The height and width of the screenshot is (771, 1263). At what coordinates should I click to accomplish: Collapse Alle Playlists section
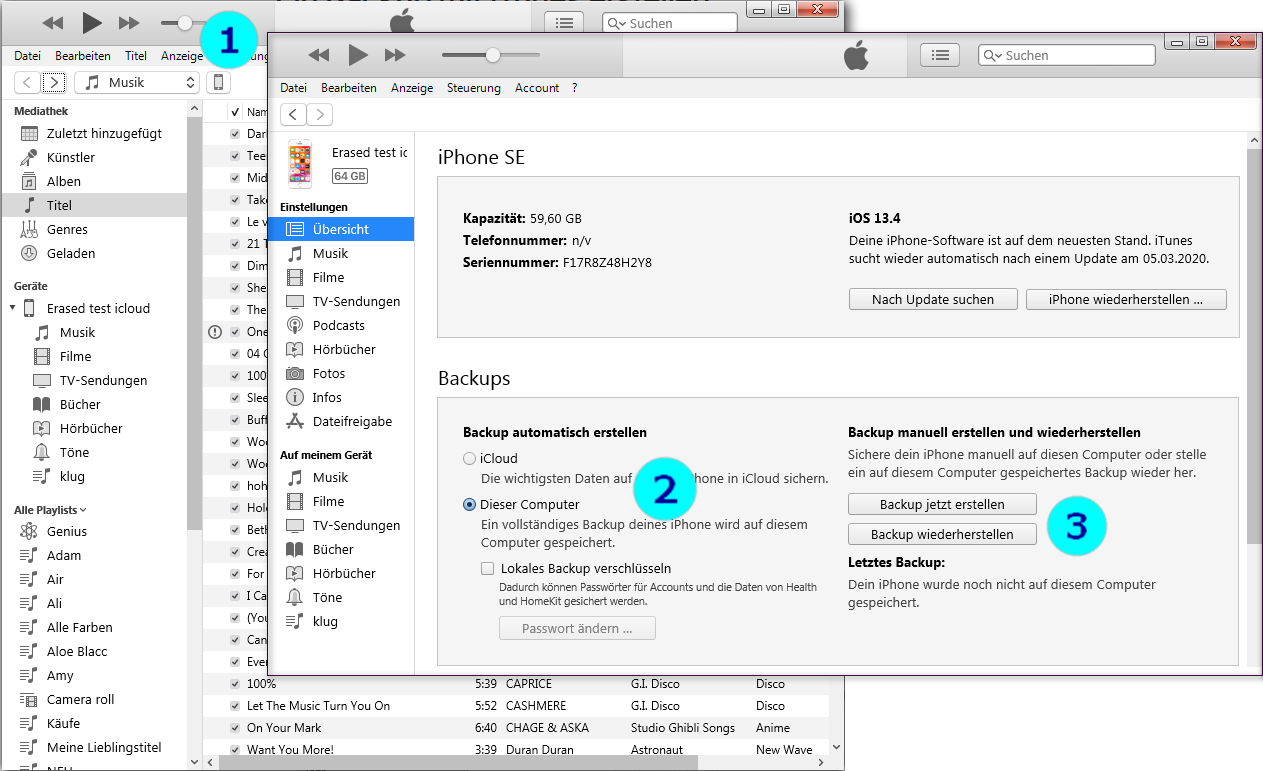(83, 510)
